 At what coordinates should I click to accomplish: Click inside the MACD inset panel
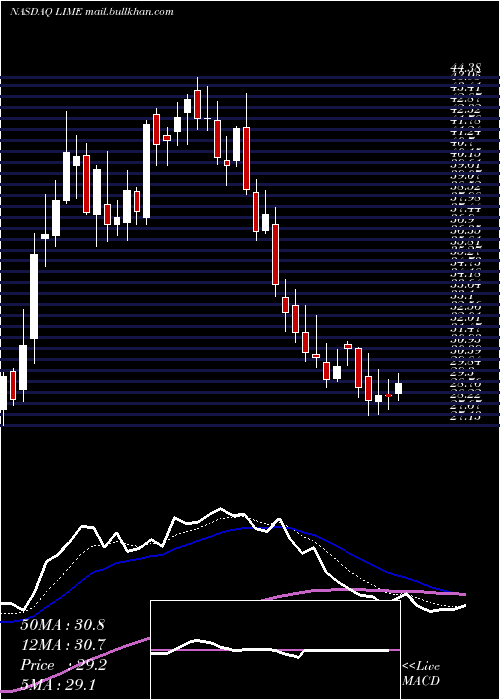click(275, 650)
